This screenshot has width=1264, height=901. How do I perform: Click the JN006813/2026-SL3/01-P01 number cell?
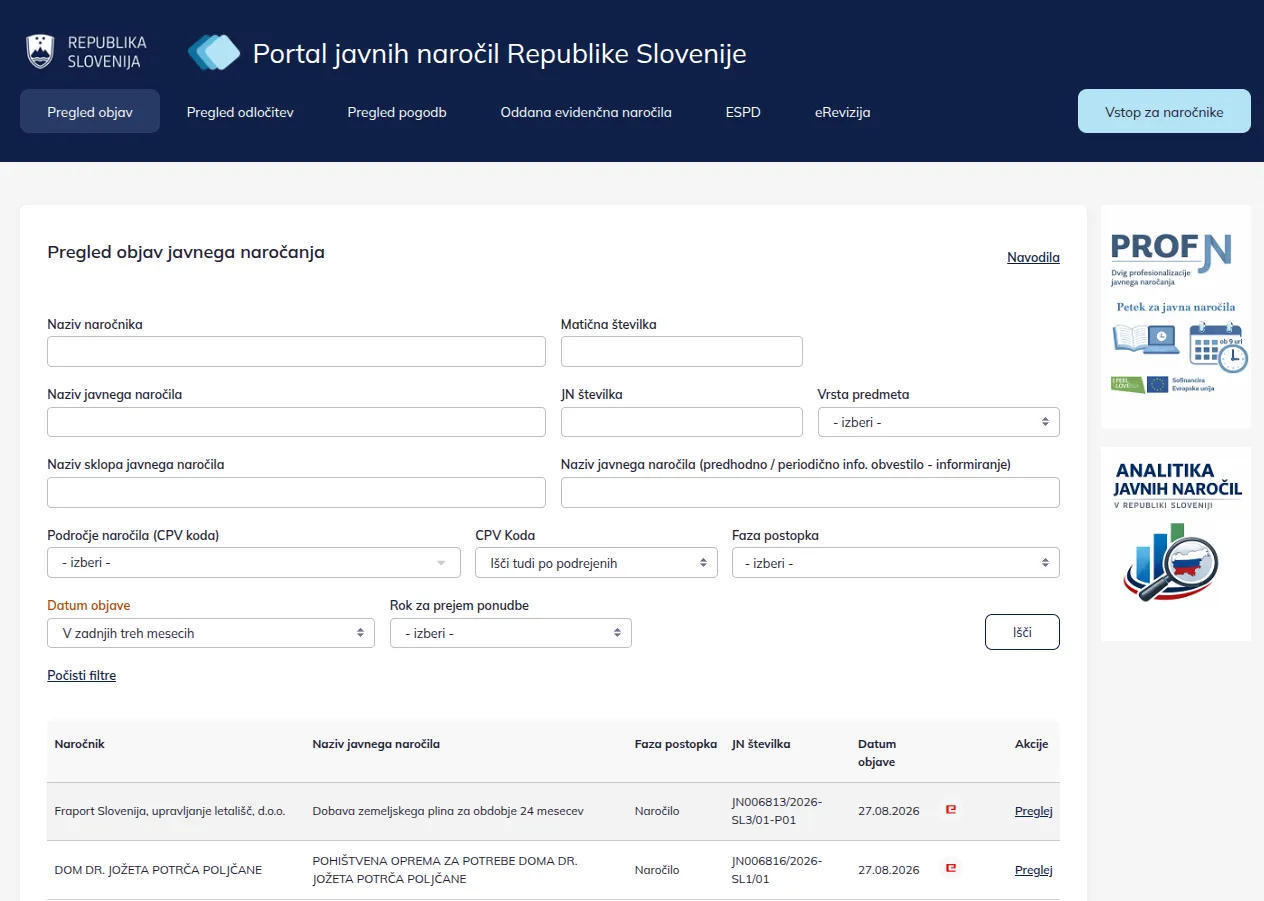point(777,811)
